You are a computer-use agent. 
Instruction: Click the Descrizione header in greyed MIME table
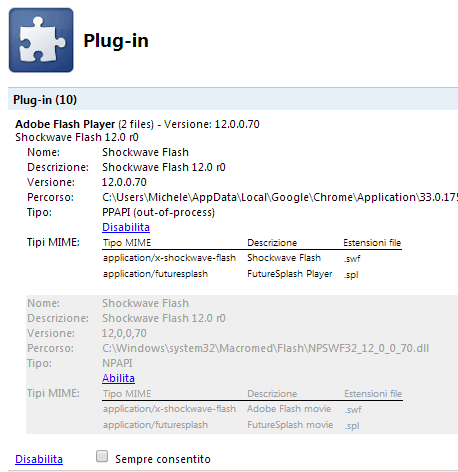point(272,394)
